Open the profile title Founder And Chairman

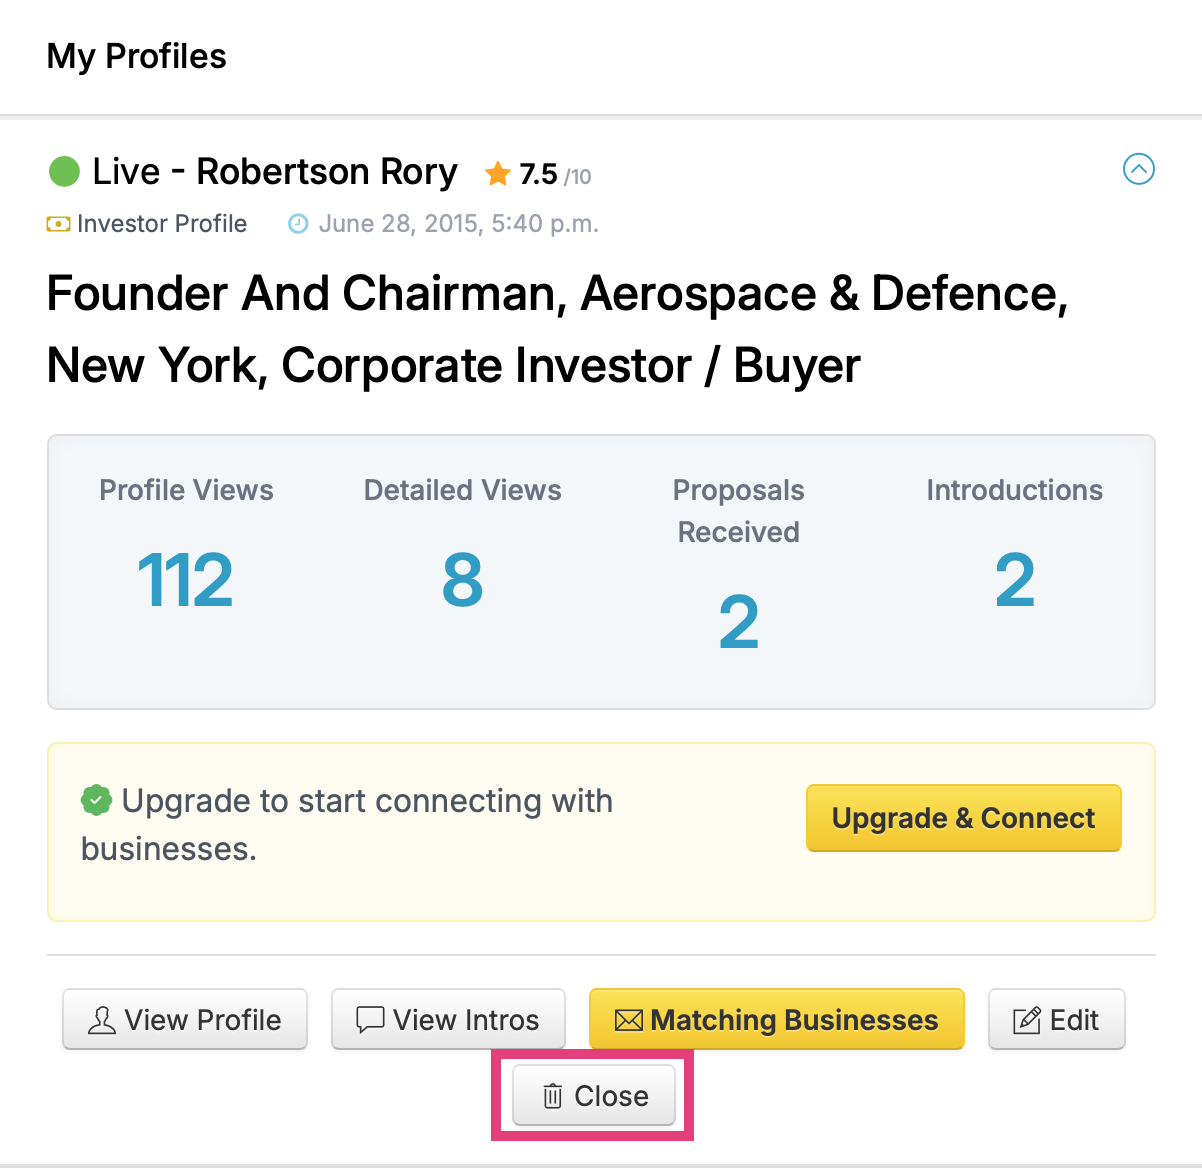(x=558, y=329)
